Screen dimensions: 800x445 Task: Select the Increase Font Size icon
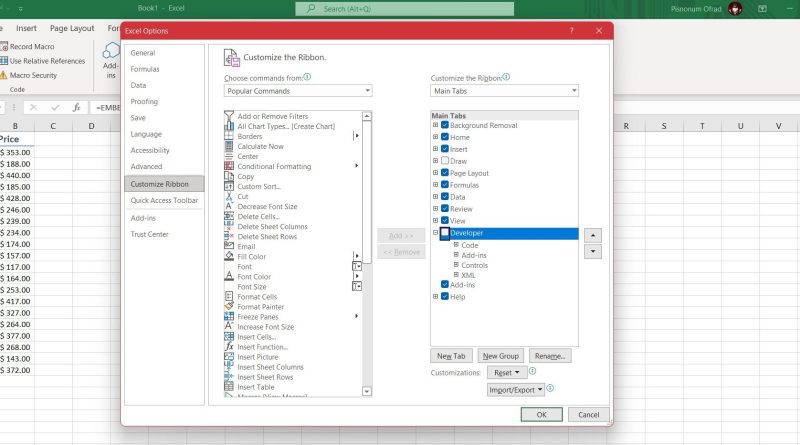229,327
